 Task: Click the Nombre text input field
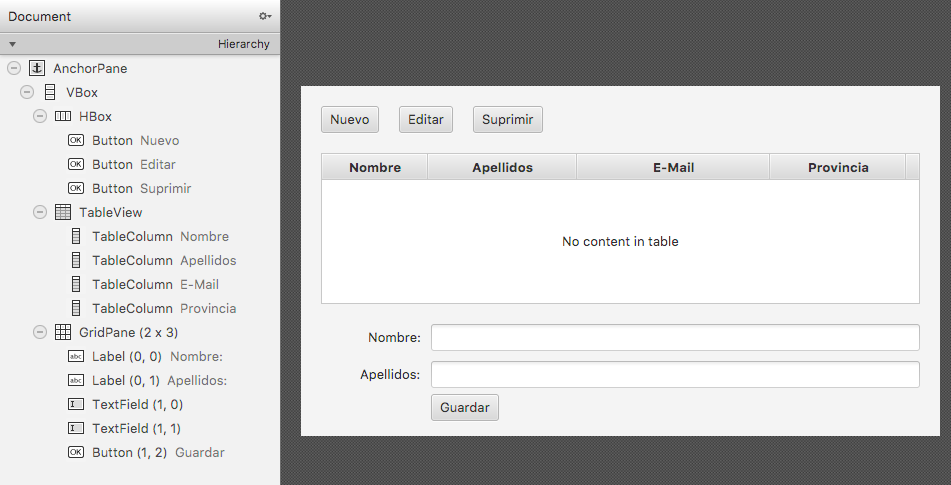point(674,338)
